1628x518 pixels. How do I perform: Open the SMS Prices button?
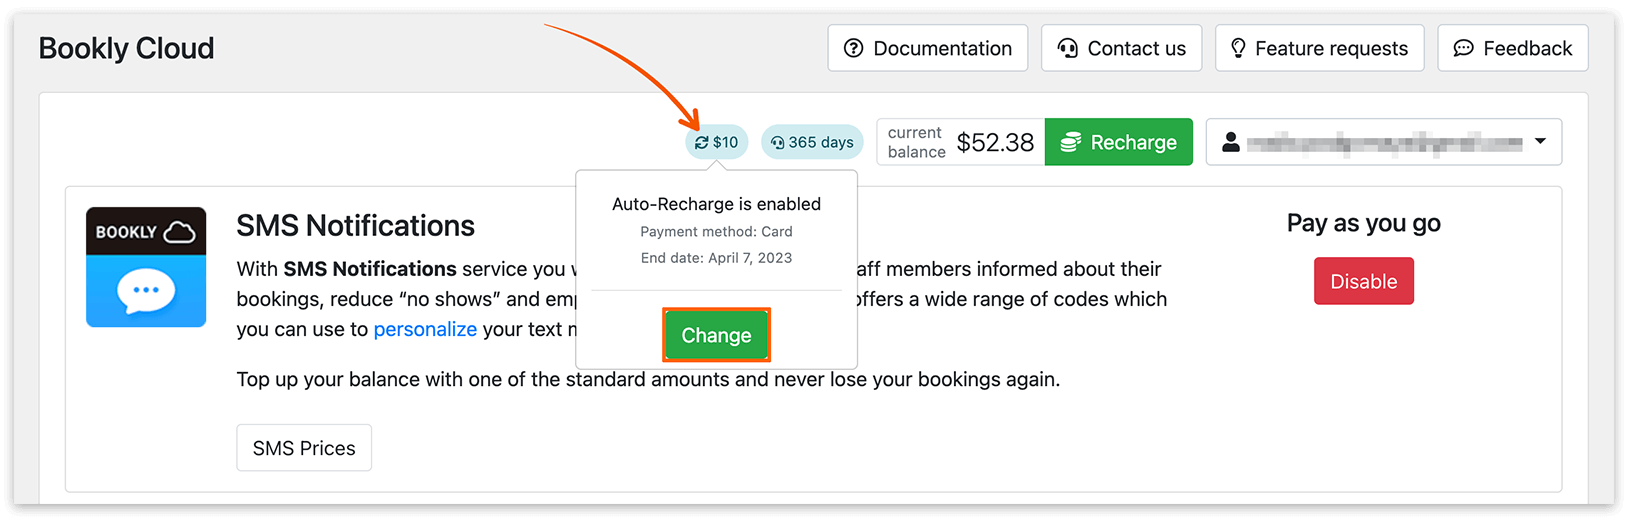pos(304,448)
